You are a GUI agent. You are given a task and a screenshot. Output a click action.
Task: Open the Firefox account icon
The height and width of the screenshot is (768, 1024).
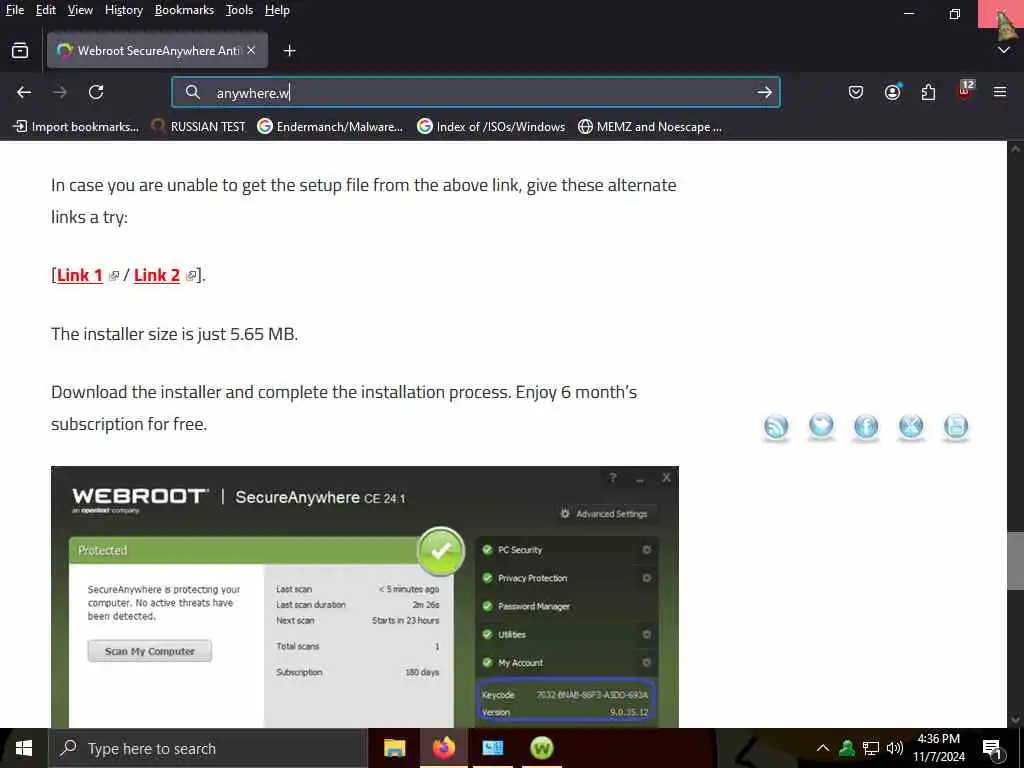coord(892,92)
